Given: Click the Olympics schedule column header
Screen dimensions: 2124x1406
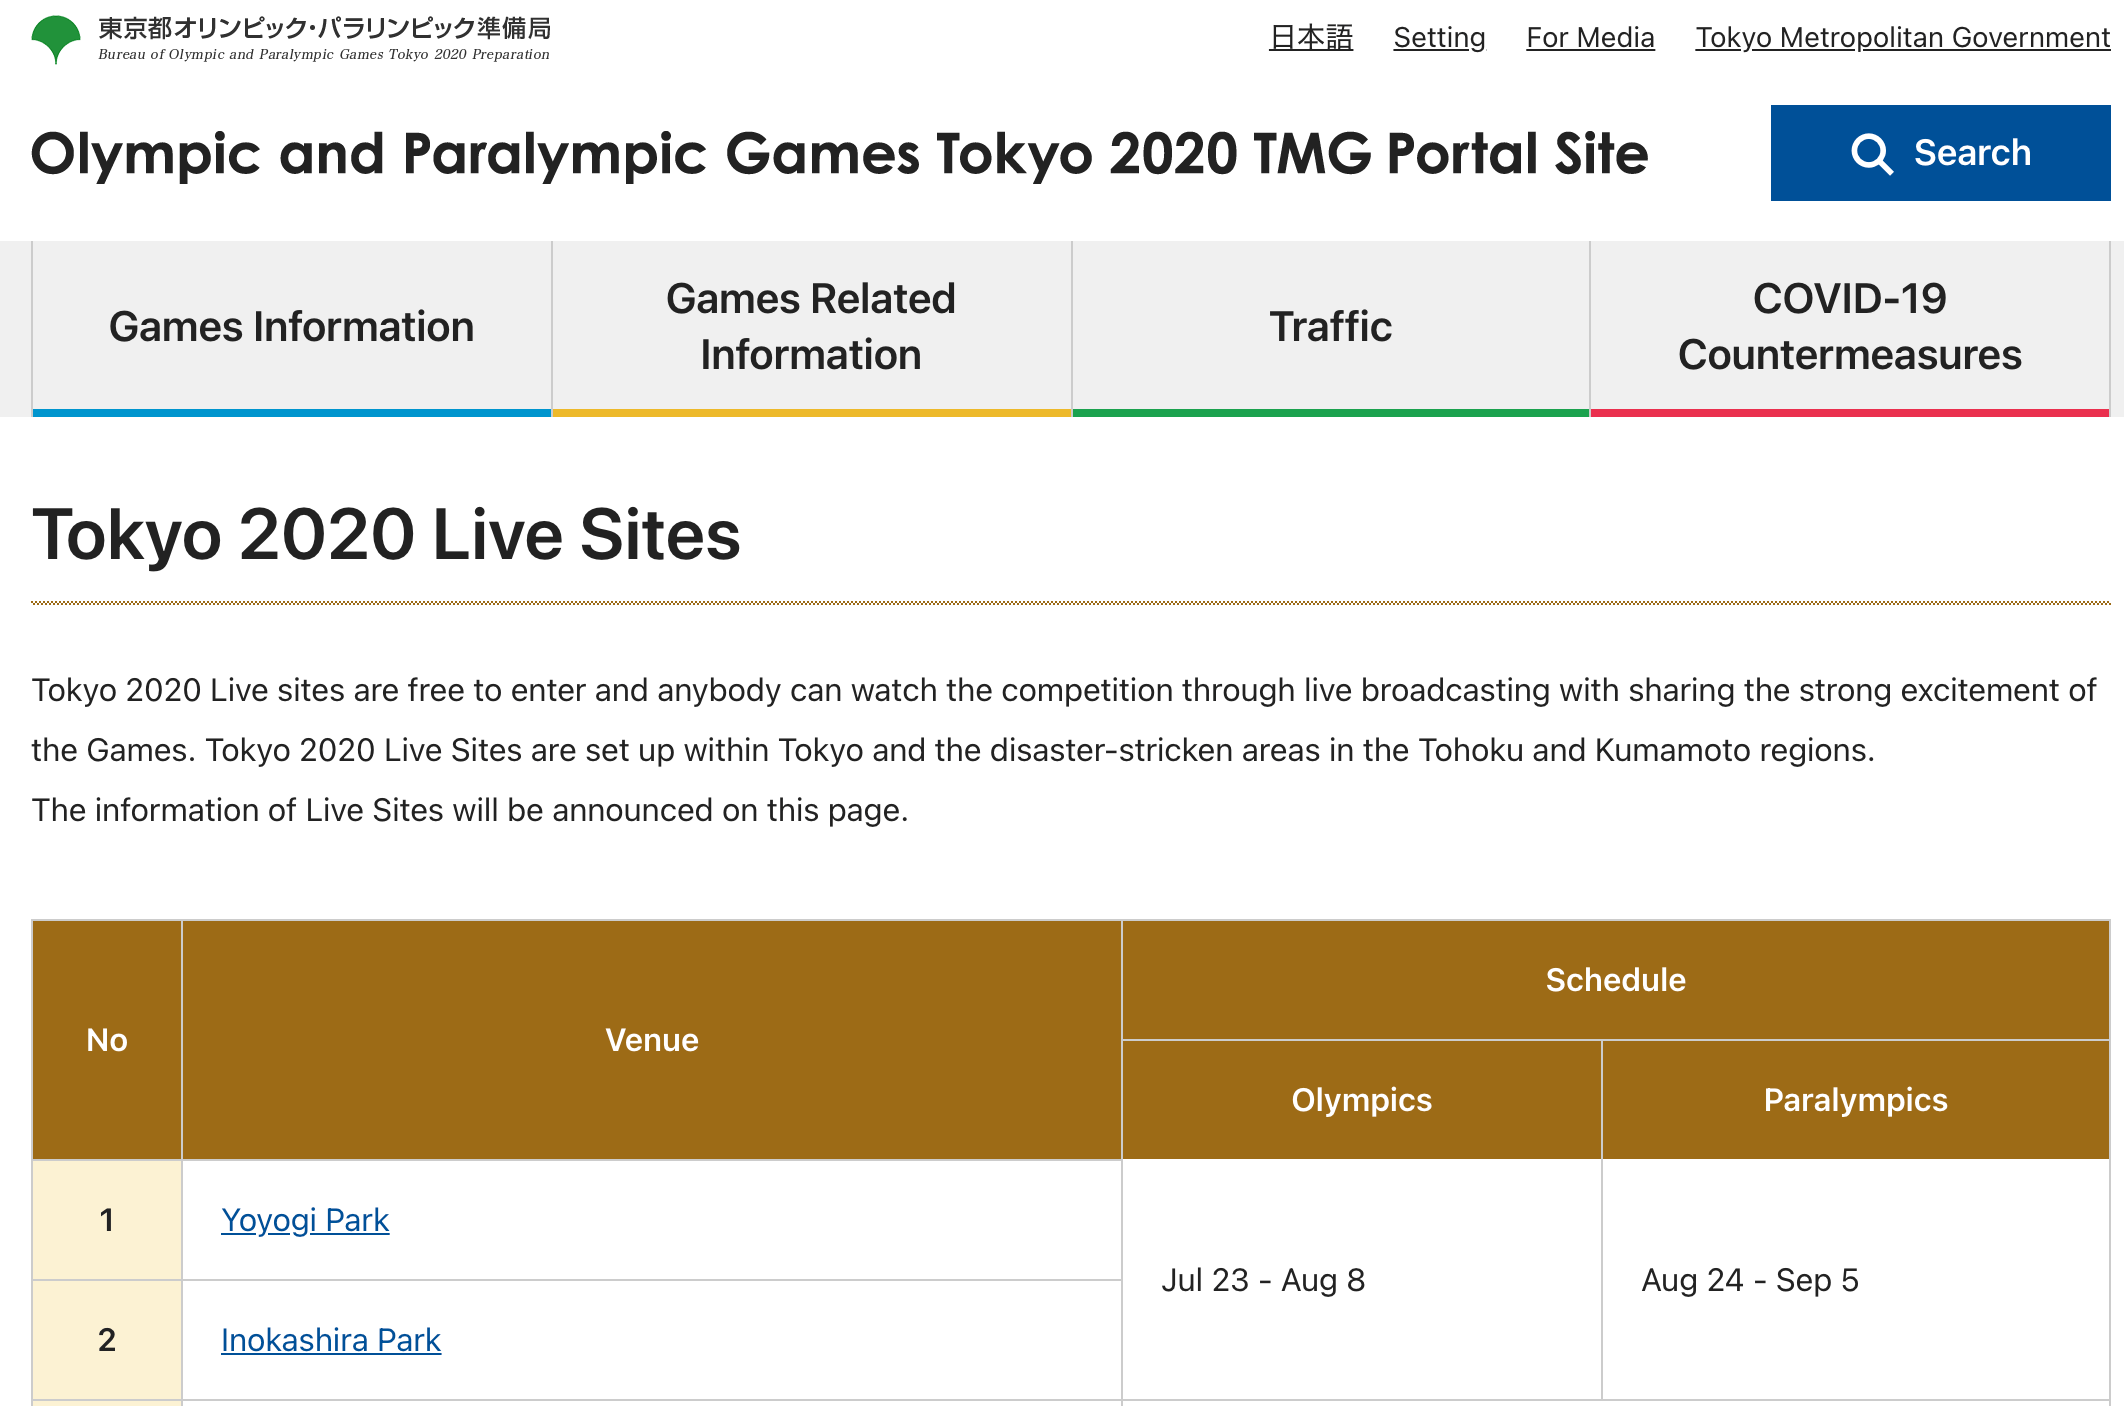Looking at the screenshot, I should [x=1361, y=1100].
